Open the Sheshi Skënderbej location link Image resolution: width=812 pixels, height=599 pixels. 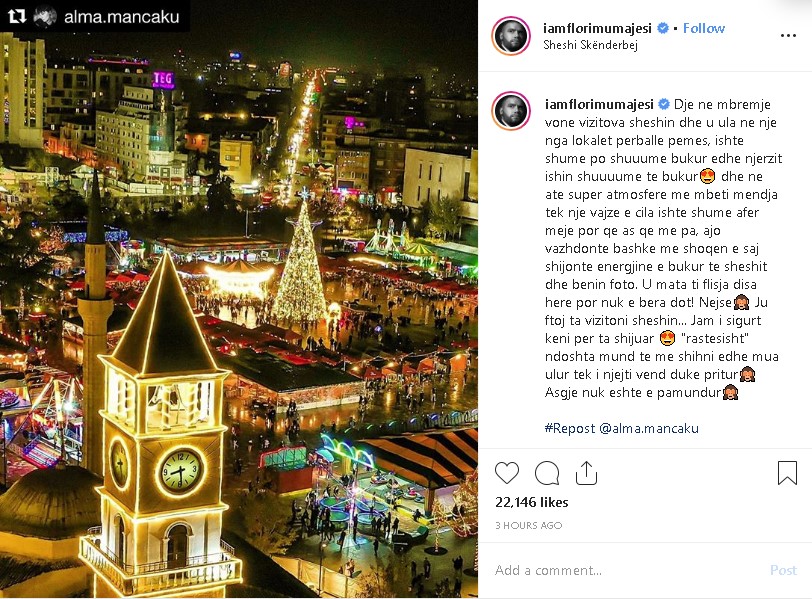(x=590, y=45)
